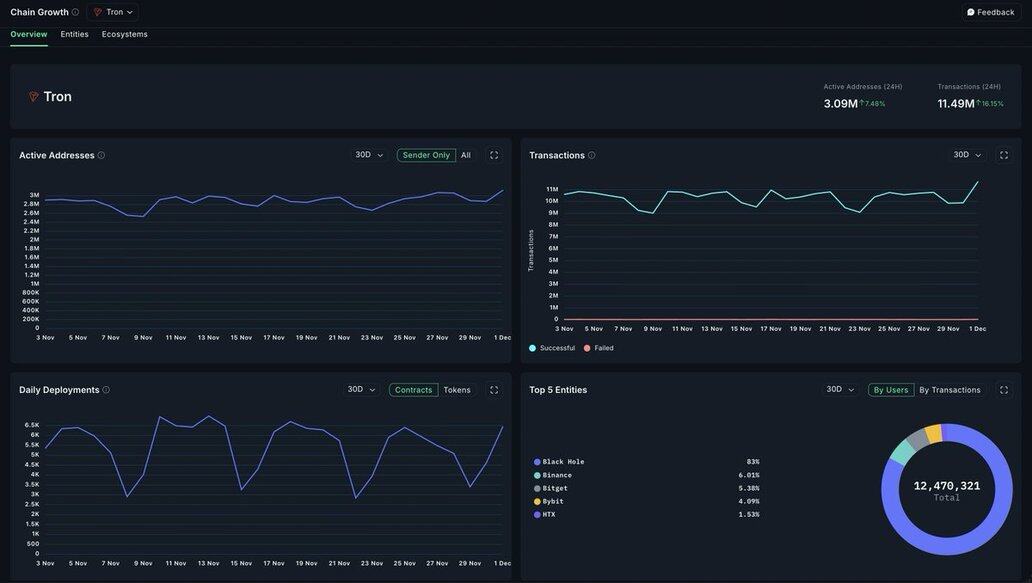This screenshot has width=1032, height=583.
Task: Click the Binance entity row
Action: coord(557,475)
